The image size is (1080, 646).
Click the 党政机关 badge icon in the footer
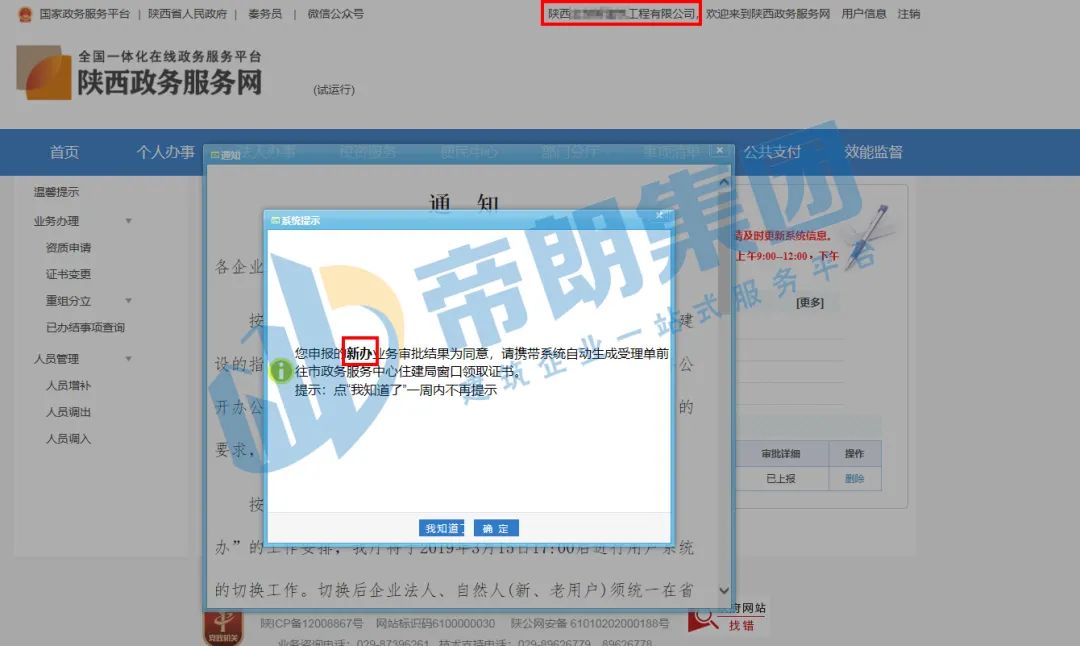click(223, 628)
